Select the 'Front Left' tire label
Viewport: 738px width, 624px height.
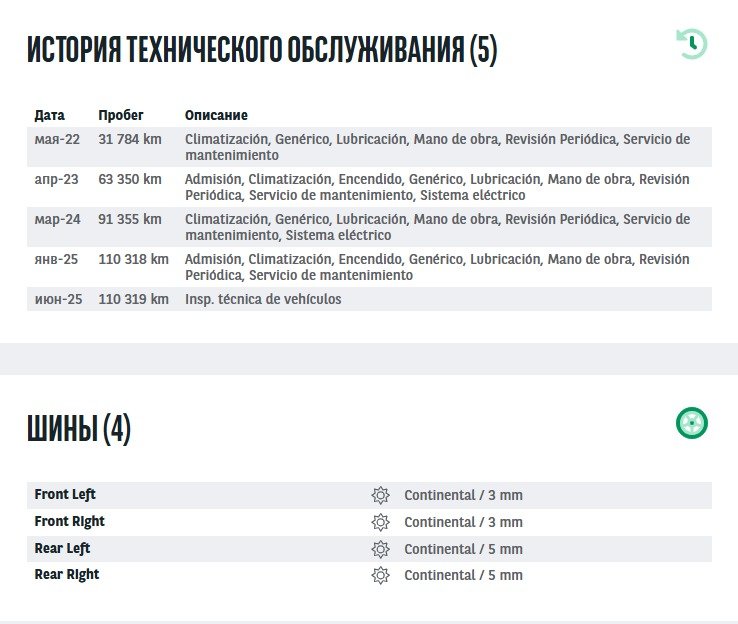click(65, 495)
